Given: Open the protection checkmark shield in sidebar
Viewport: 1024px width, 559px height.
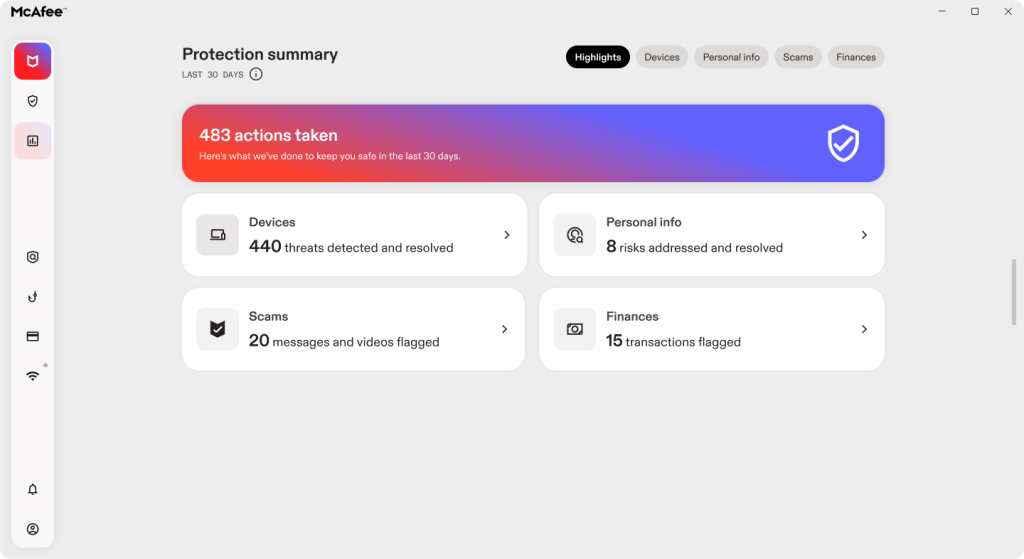Looking at the screenshot, I should (33, 101).
